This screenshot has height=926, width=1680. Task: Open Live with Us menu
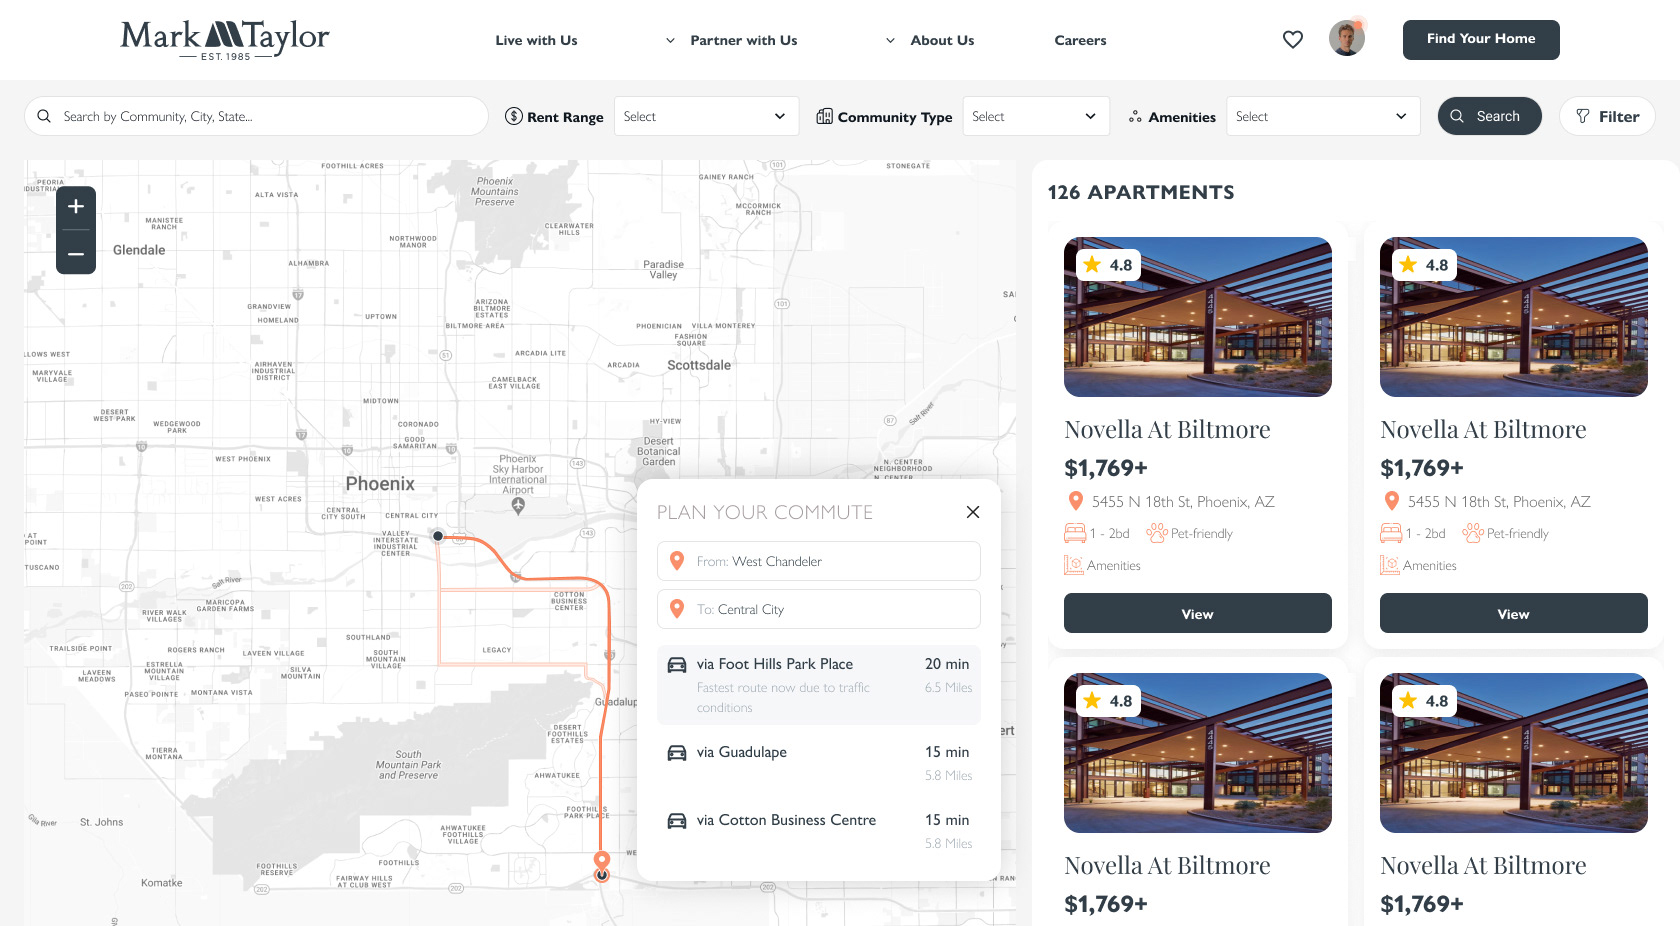(536, 41)
